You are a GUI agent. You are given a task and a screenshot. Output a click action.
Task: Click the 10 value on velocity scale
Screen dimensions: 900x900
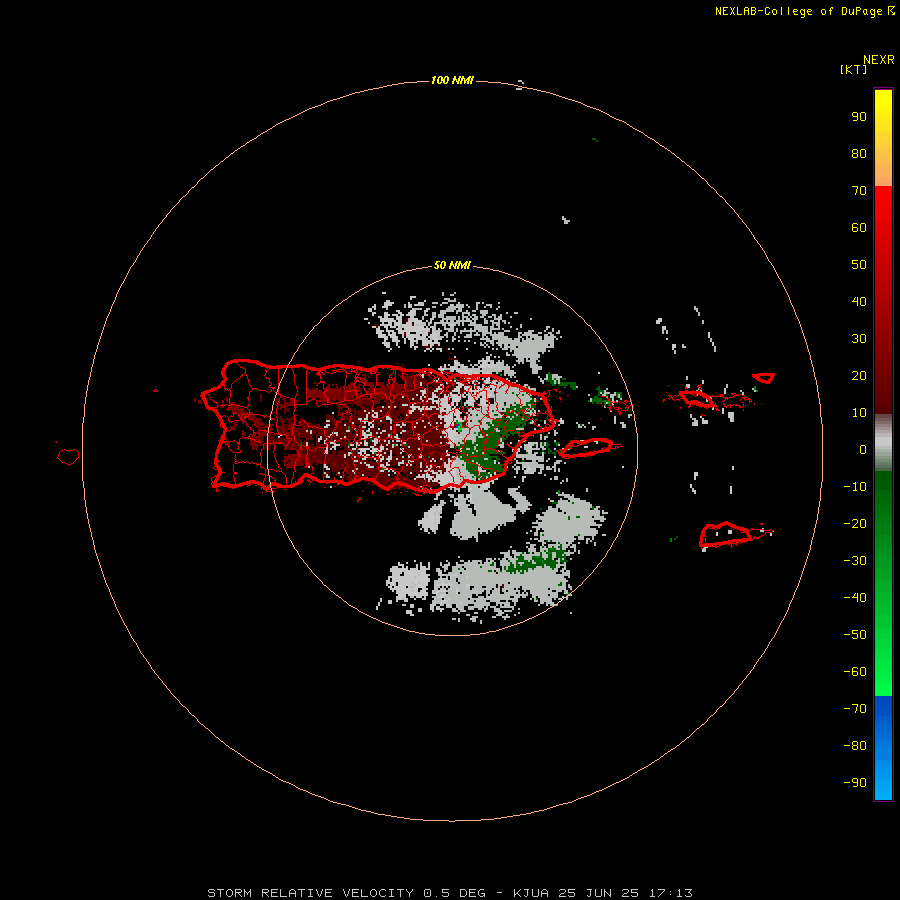click(x=859, y=413)
